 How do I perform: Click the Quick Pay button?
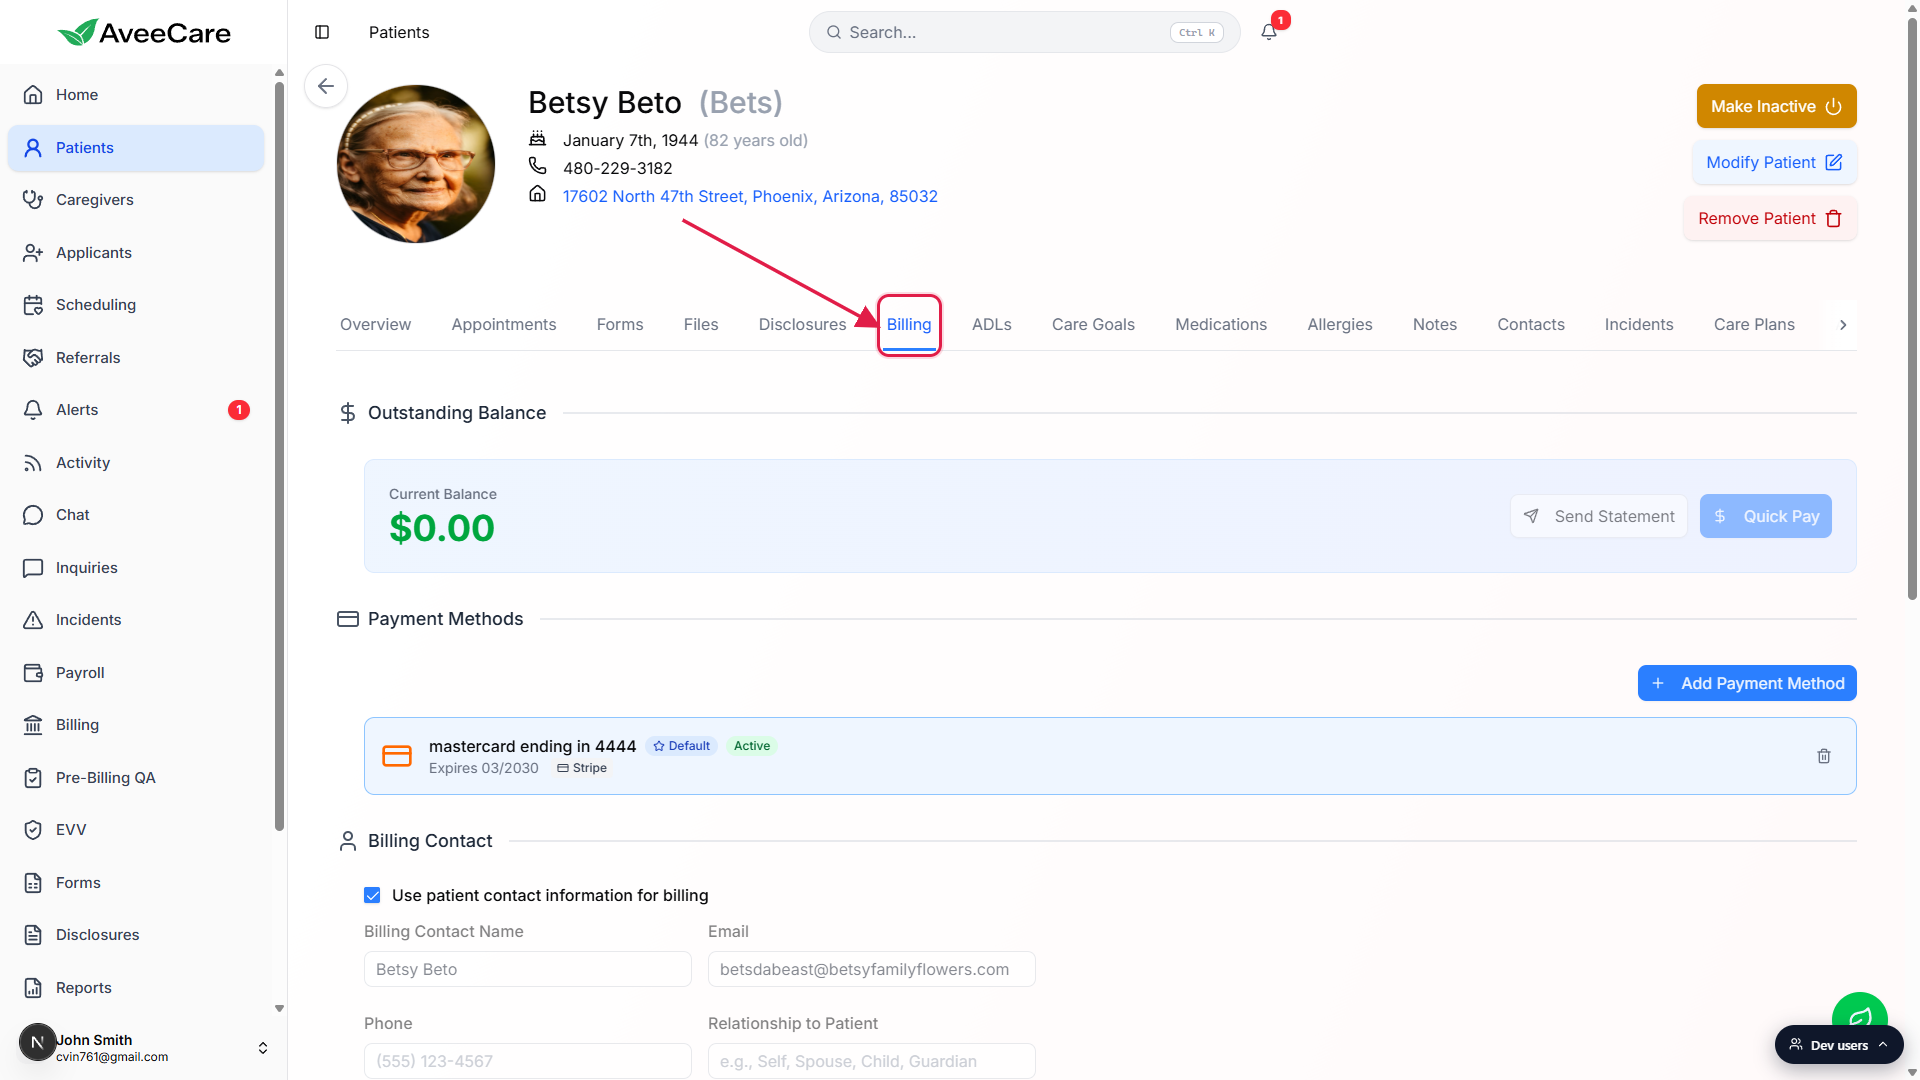tap(1766, 517)
